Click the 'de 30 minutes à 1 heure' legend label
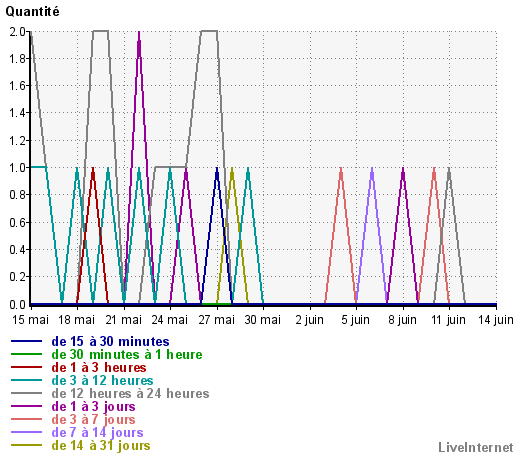 pos(127,355)
